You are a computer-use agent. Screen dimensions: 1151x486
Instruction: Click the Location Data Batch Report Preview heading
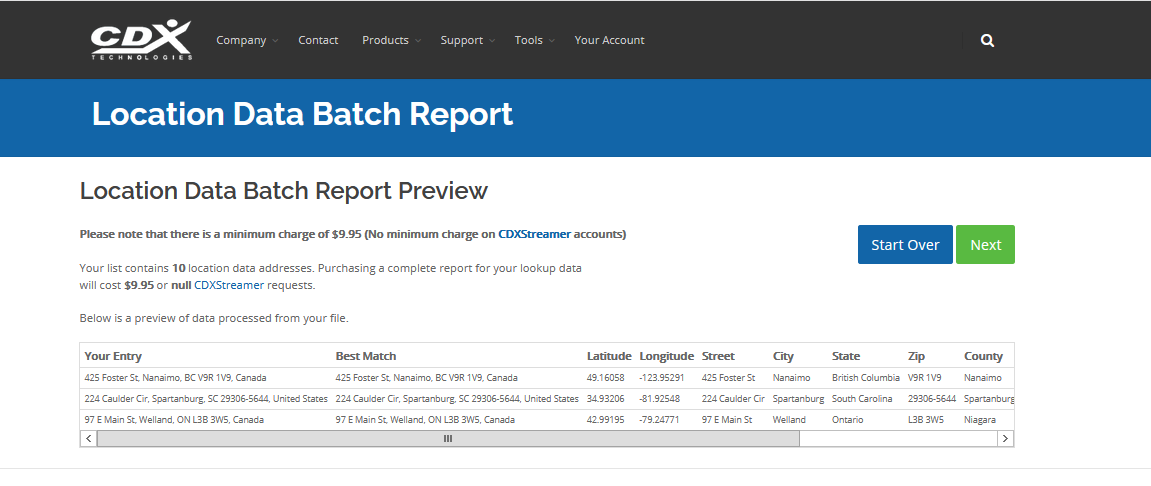point(283,191)
